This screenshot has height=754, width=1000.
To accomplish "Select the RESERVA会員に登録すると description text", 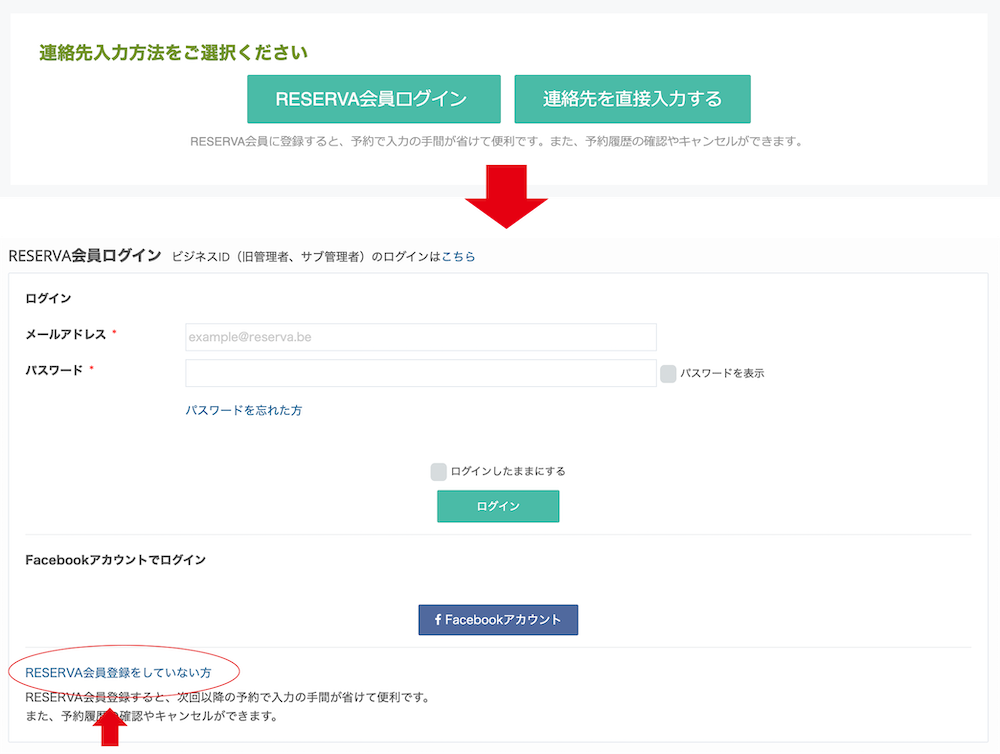I will click(496, 141).
